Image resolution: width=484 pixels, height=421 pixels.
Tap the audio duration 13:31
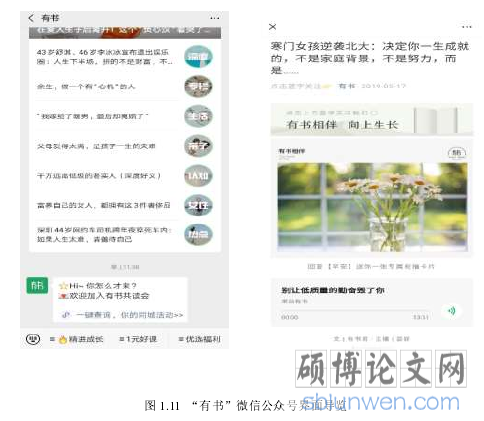(x=421, y=317)
